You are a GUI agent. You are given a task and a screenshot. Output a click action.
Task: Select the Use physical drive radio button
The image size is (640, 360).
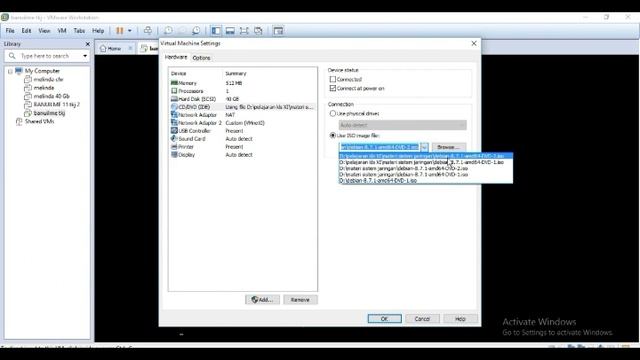coord(333,113)
